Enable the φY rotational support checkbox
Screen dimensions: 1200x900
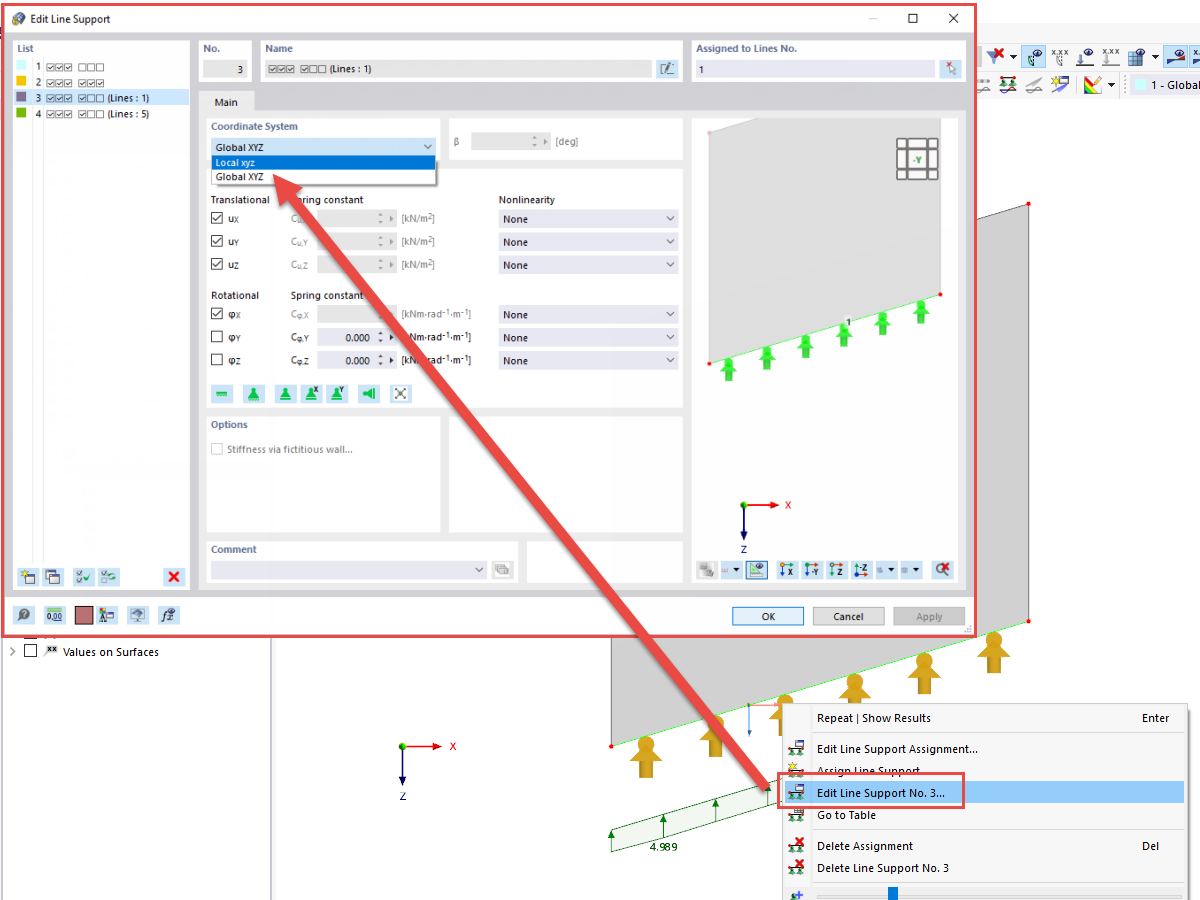point(217,337)
